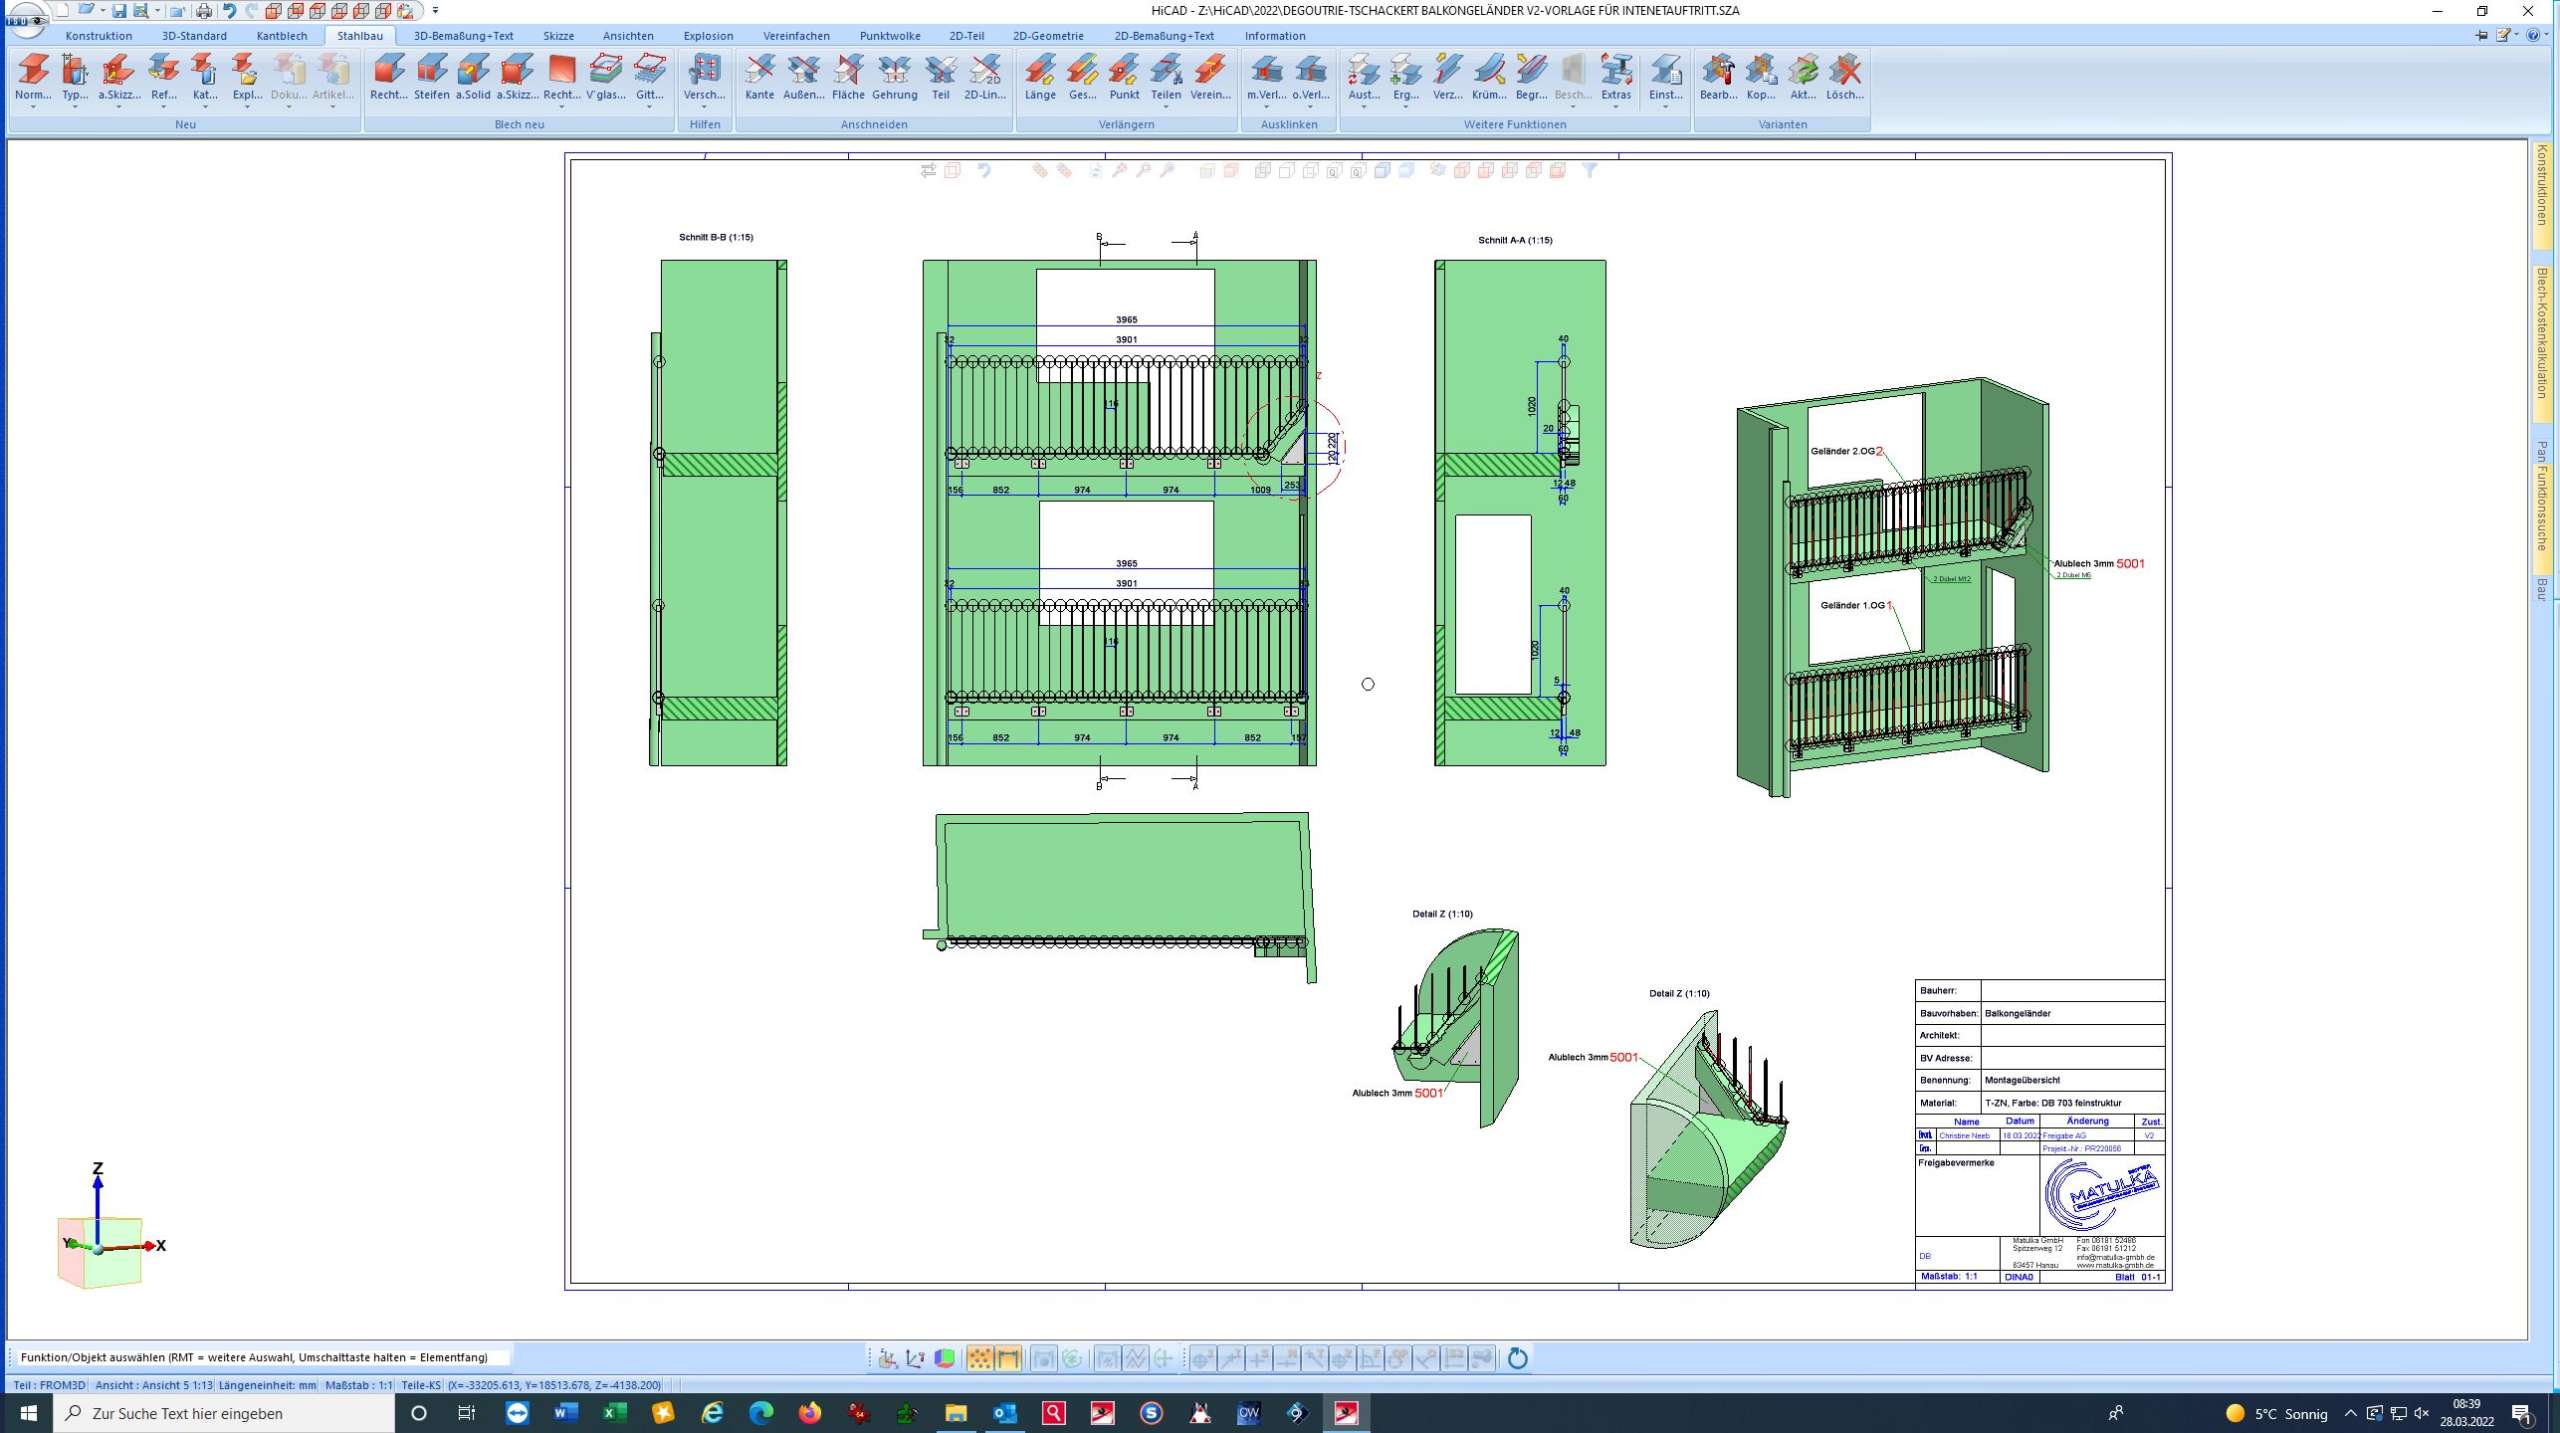This screenshot has width=2560, height=1433.
Task: Open the Konstruktion ribbon tab
Action: tap(98, 36)
